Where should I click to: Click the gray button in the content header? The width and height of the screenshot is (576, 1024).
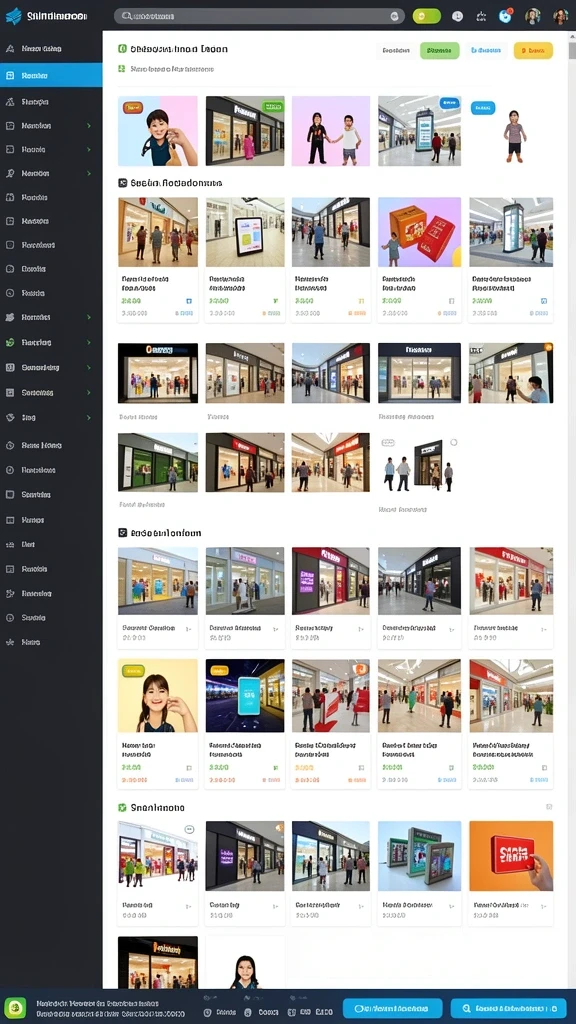396,50
